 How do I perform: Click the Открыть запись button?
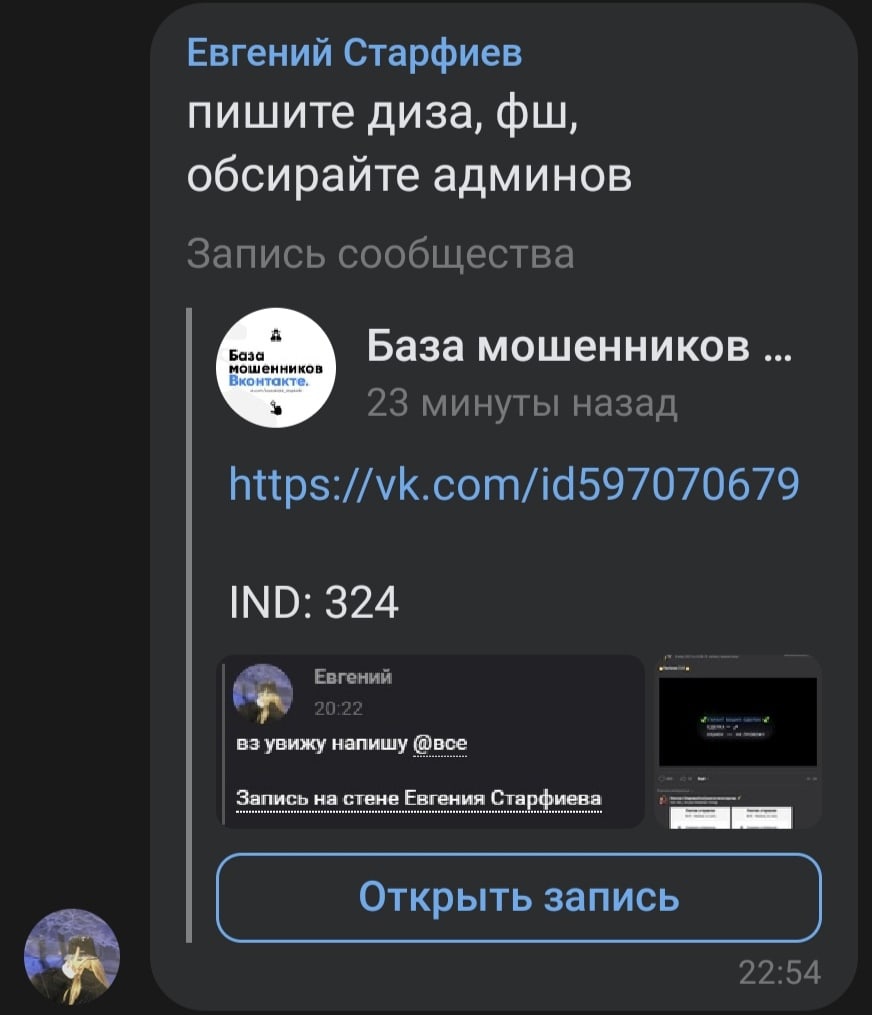point(519,897)
